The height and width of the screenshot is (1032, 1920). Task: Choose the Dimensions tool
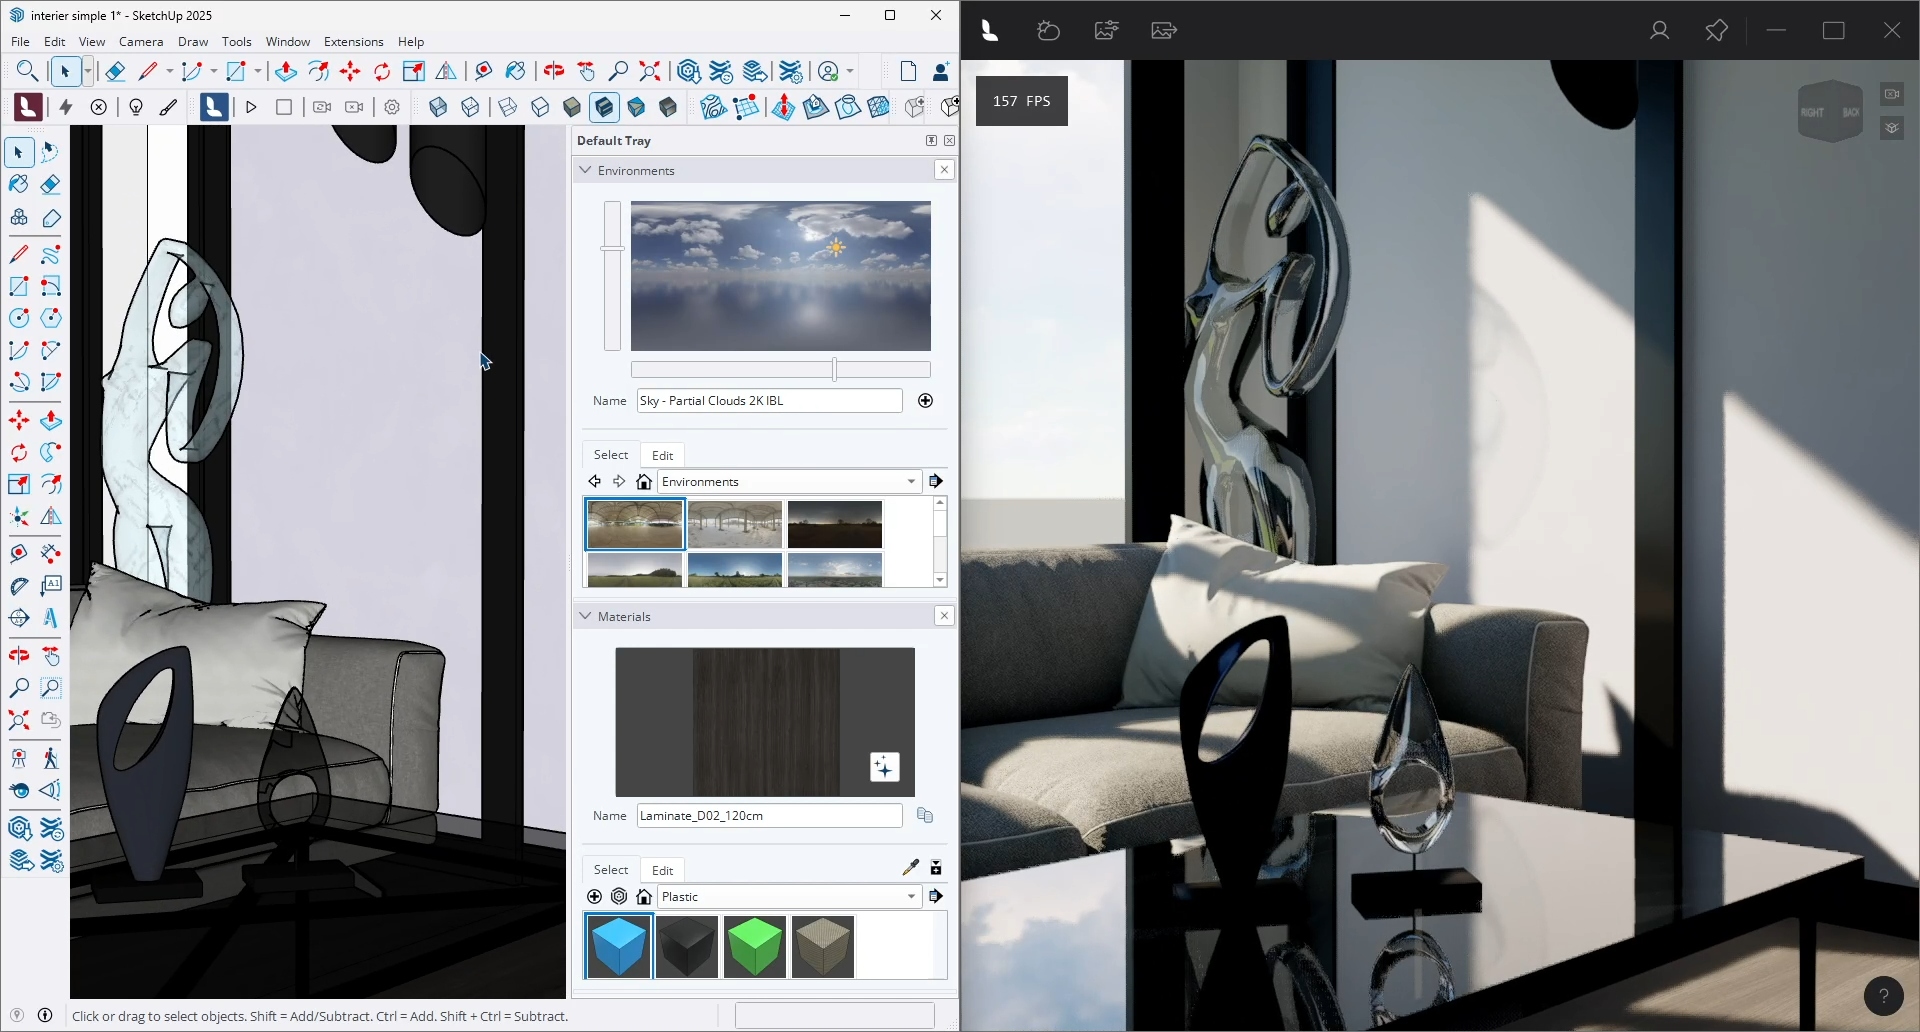click(51, 554)
